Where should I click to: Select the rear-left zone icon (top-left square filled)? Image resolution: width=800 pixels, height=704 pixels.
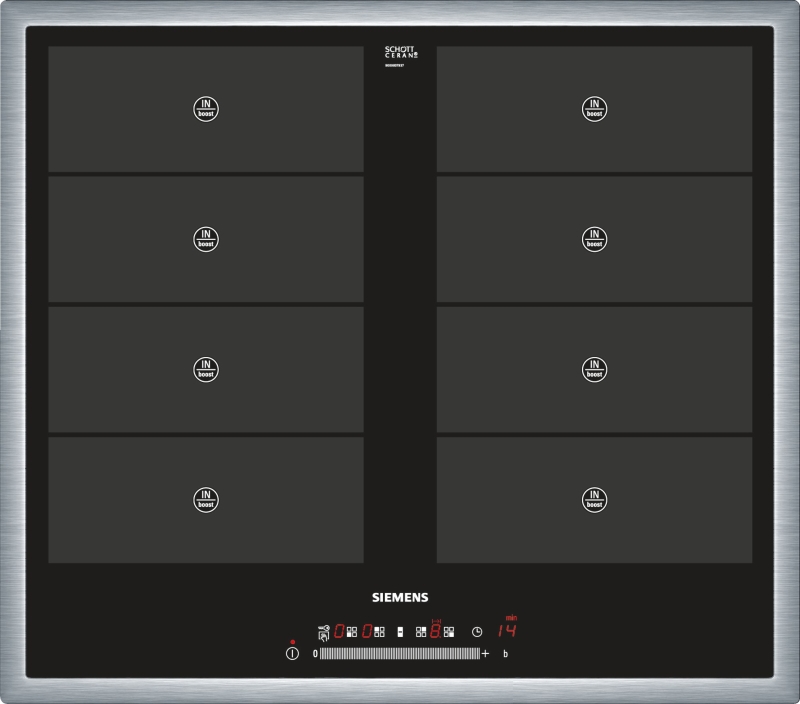tap(380, 632)
